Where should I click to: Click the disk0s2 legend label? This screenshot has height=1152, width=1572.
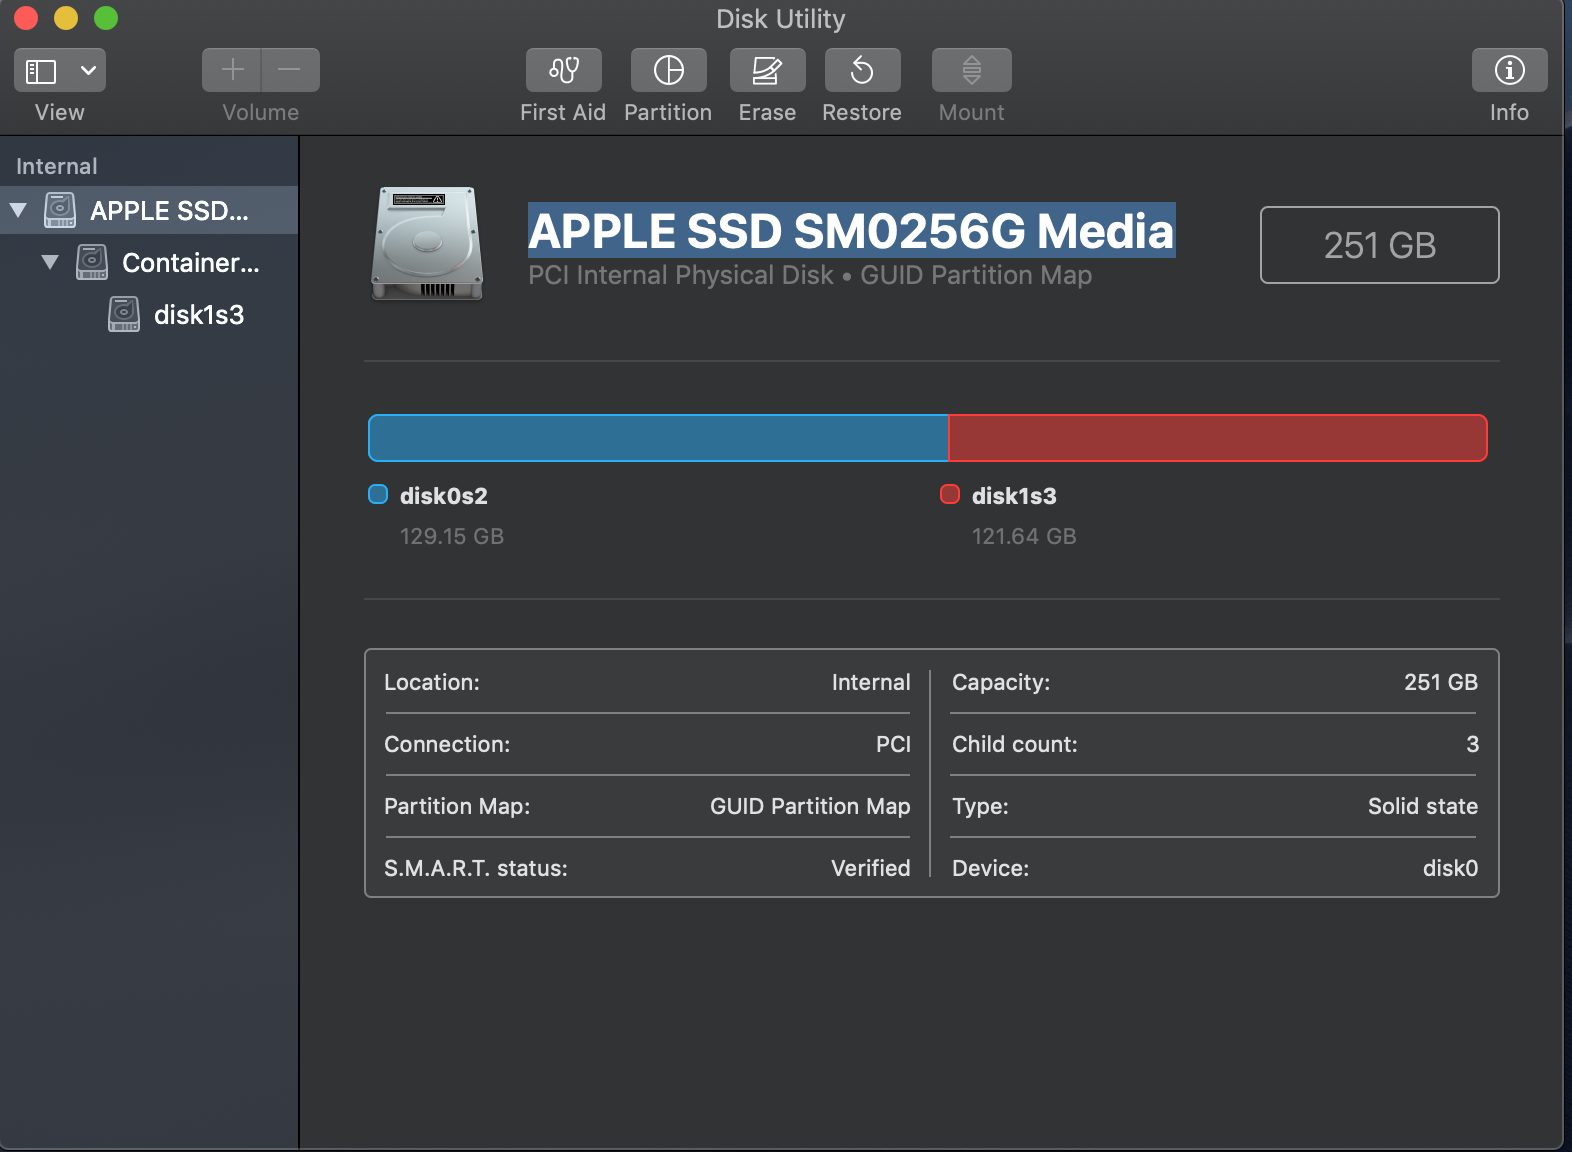pos(444,496)
